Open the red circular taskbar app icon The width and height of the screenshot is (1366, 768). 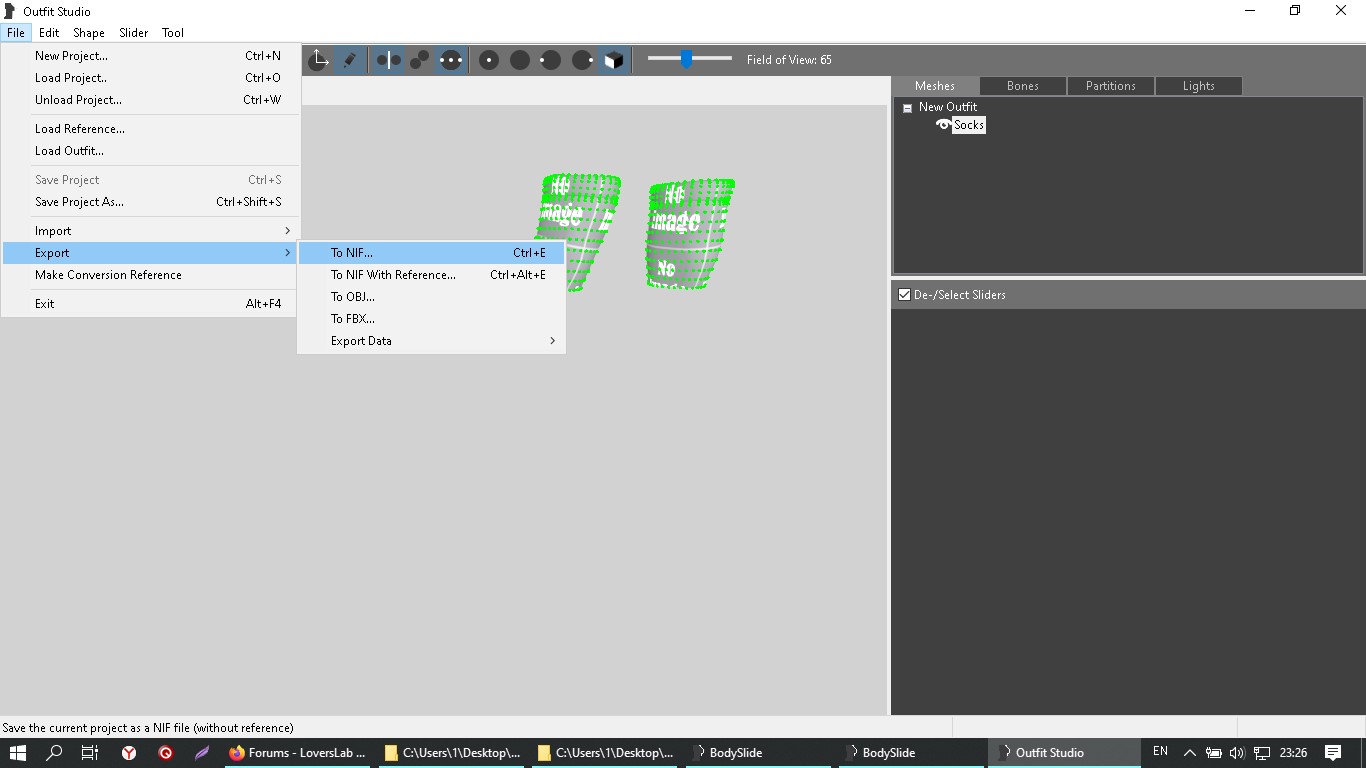pos(166,753)
